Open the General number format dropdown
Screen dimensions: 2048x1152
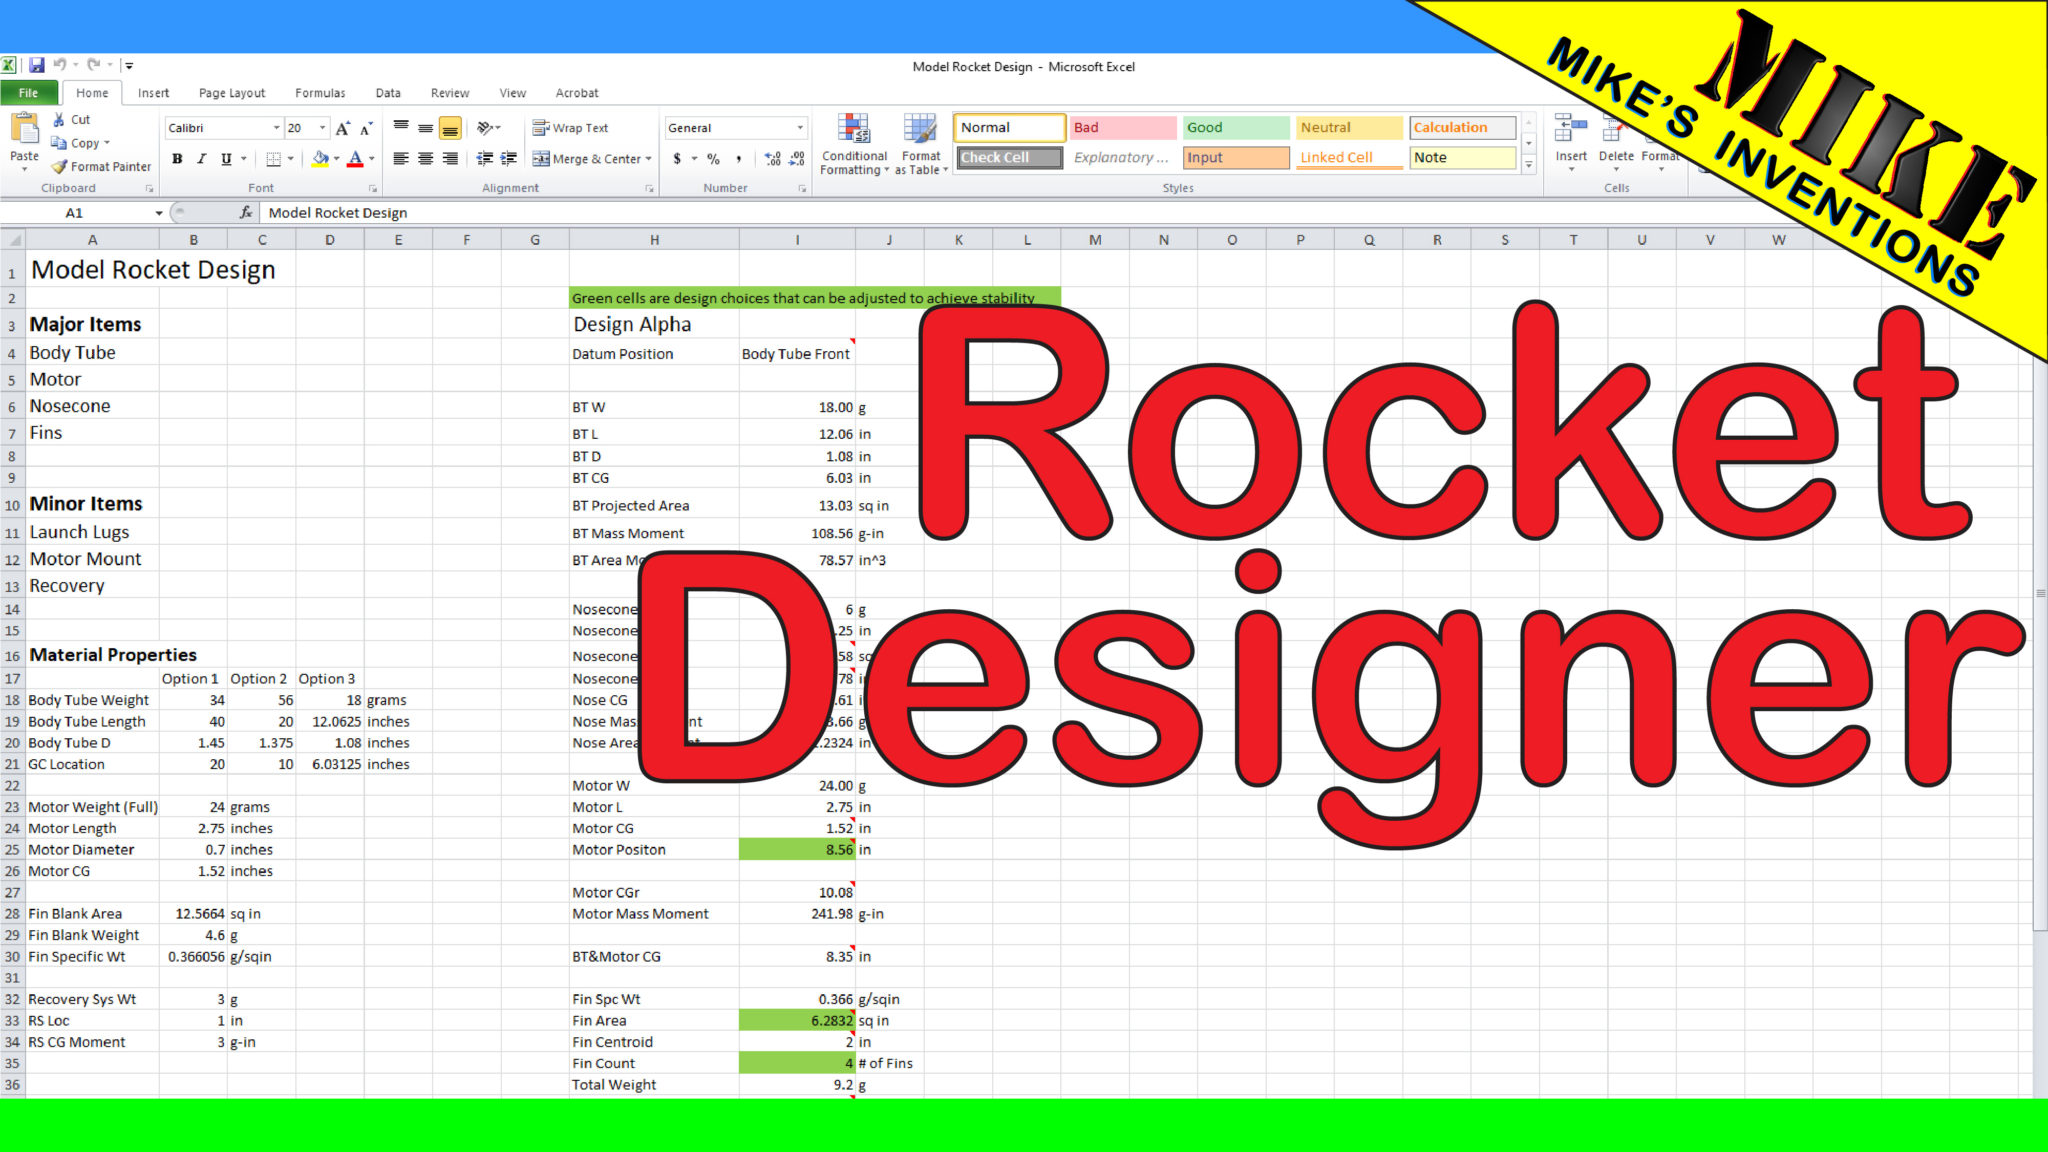[800, 128]
